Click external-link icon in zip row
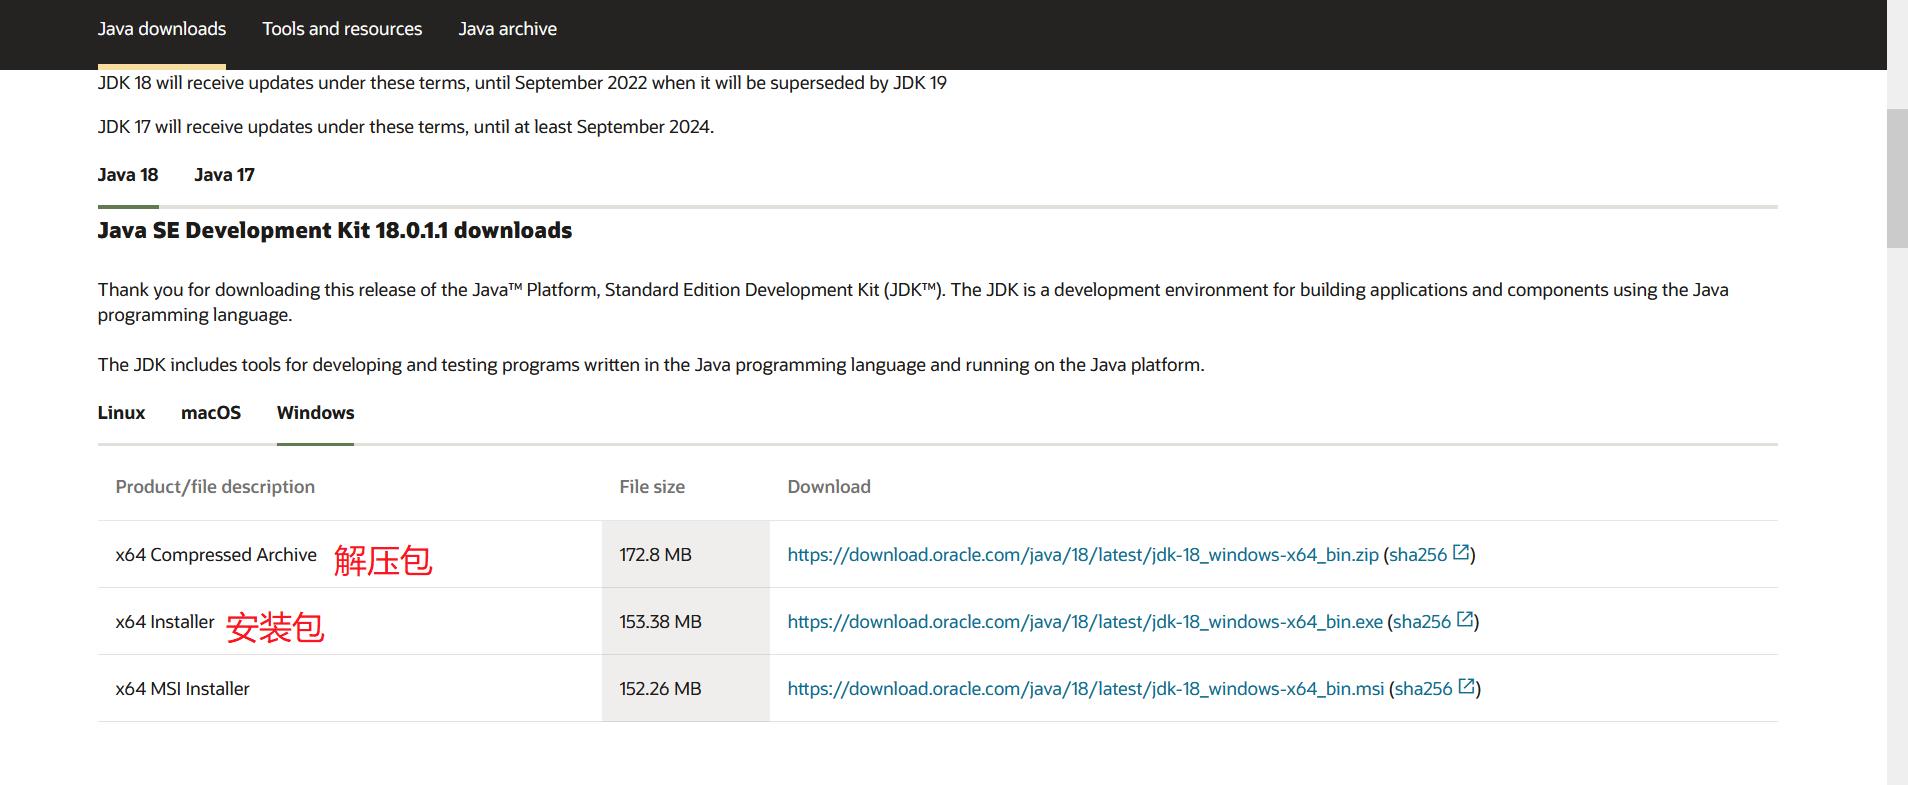Image resolution: width=1908 pixels, height=785 pixels. pos(1461,552)
